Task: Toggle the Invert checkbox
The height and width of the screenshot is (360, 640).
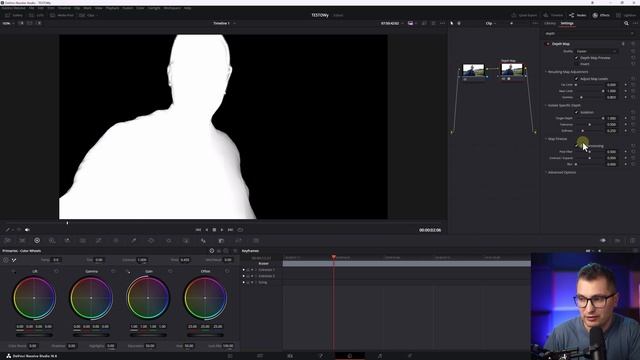Action: pos(577,64)
